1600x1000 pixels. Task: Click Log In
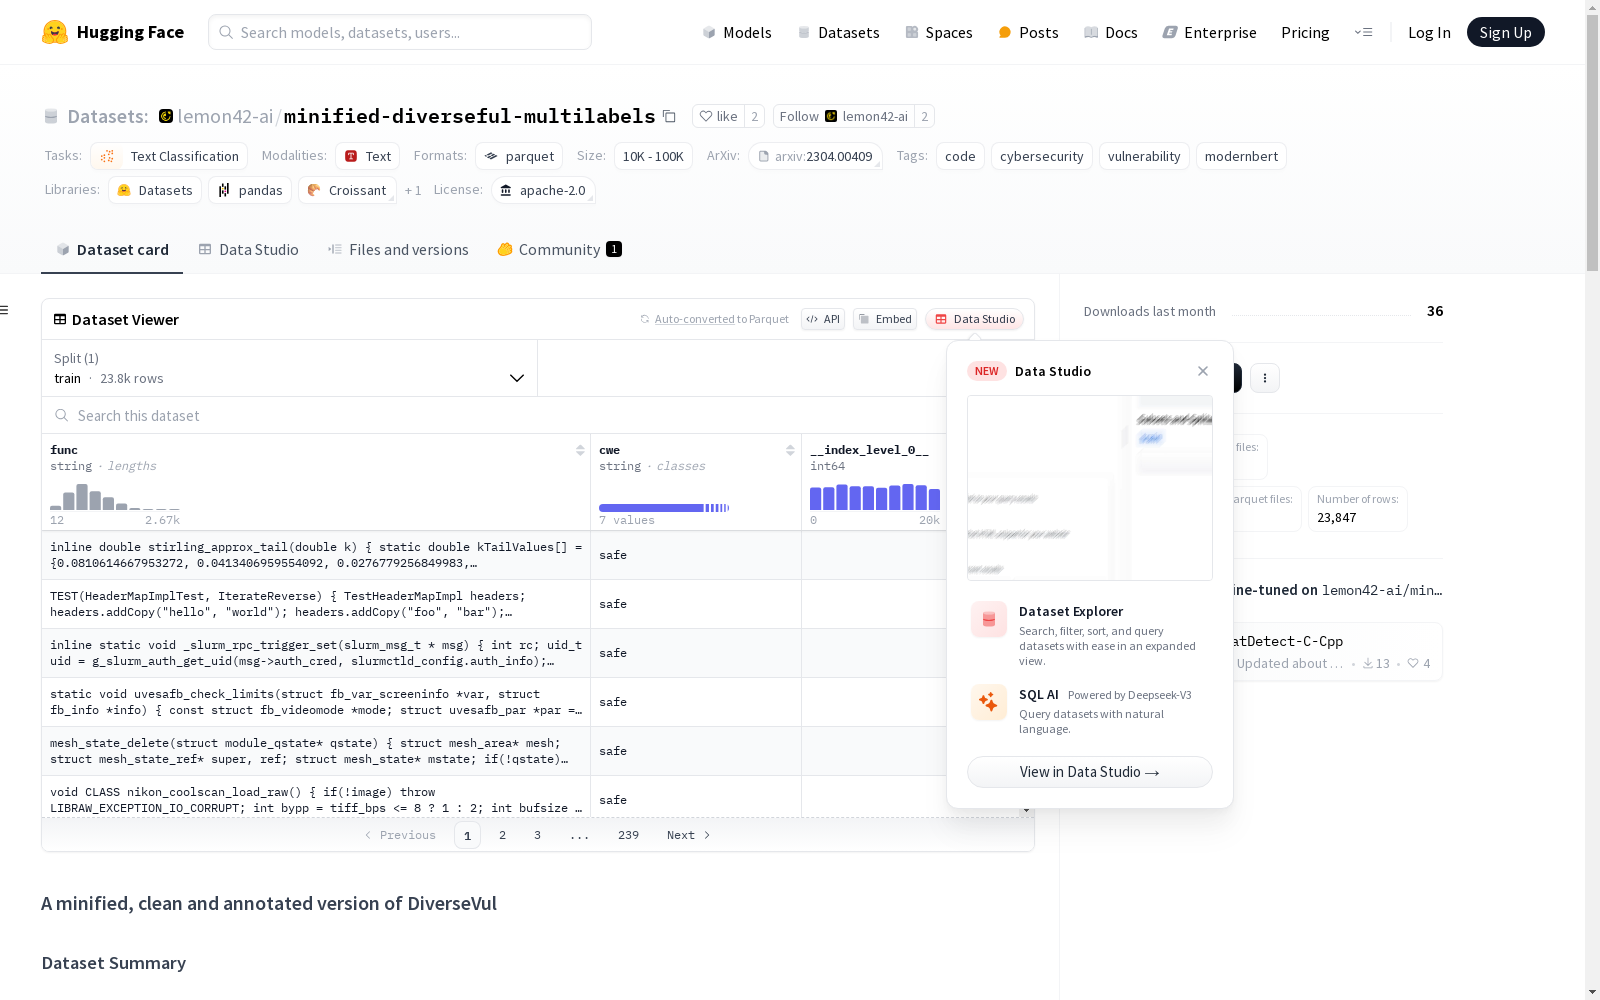click(1429, 32)
